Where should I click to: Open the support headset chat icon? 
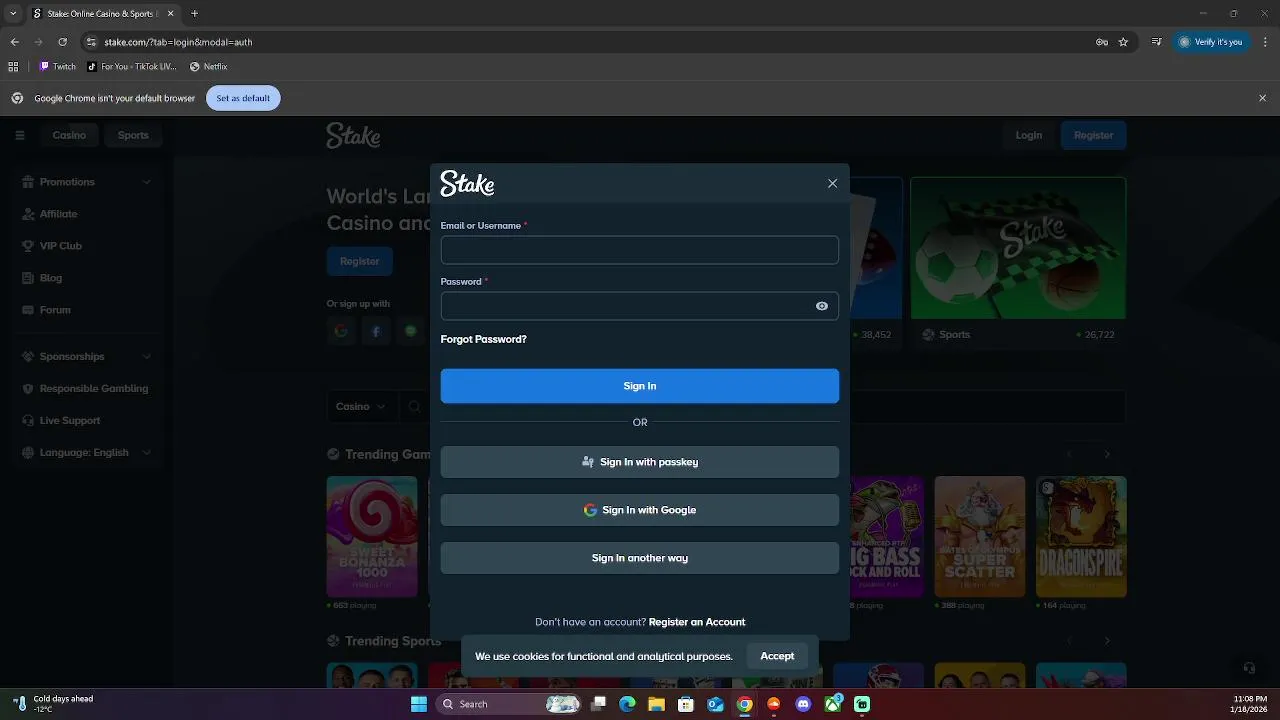1249,667
